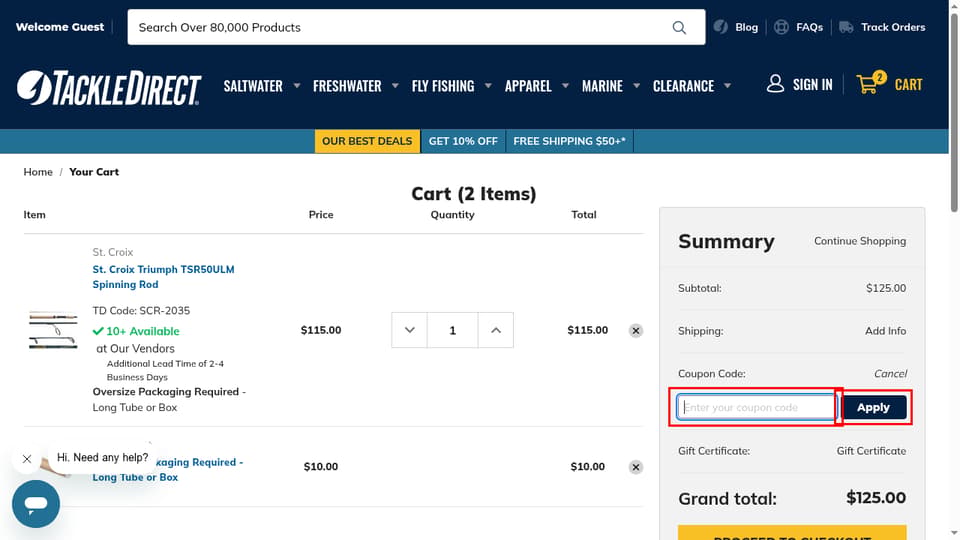Expand the Saltwater dropdown arrow
This screenshot has width=960, height=540.
click(x=297, y=86)
